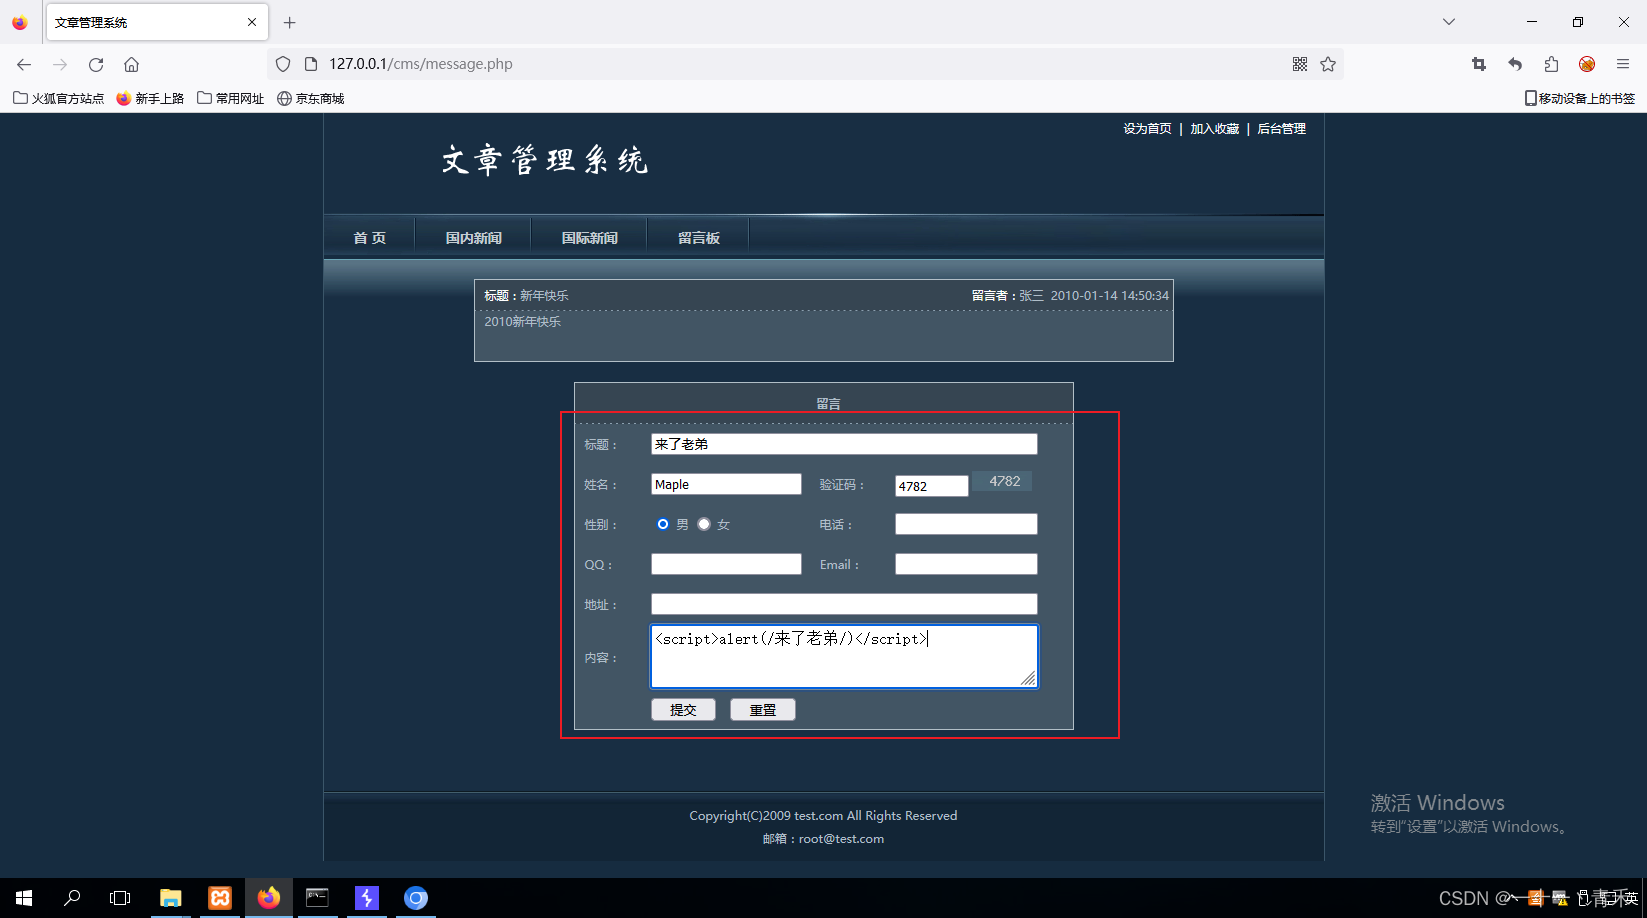Open the Firefox application menu
Viewport: 1647px width, 918px height.
coord(1623,64)
